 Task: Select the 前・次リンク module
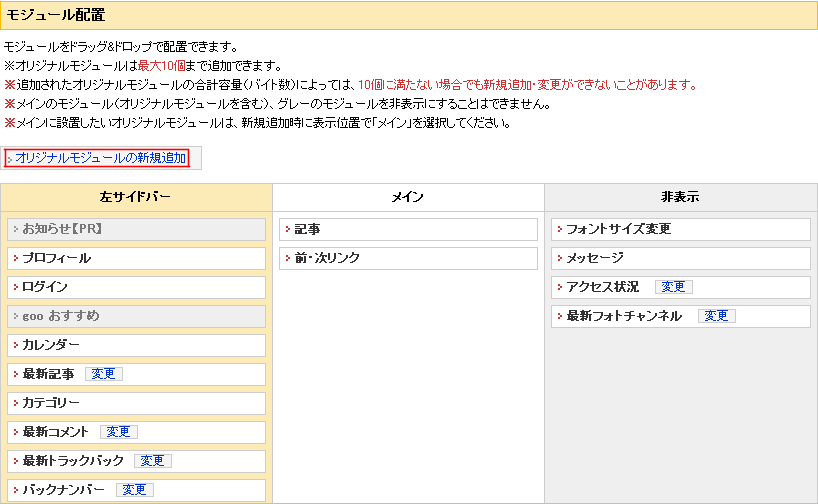pyautogui.click(x=408, y=259)
